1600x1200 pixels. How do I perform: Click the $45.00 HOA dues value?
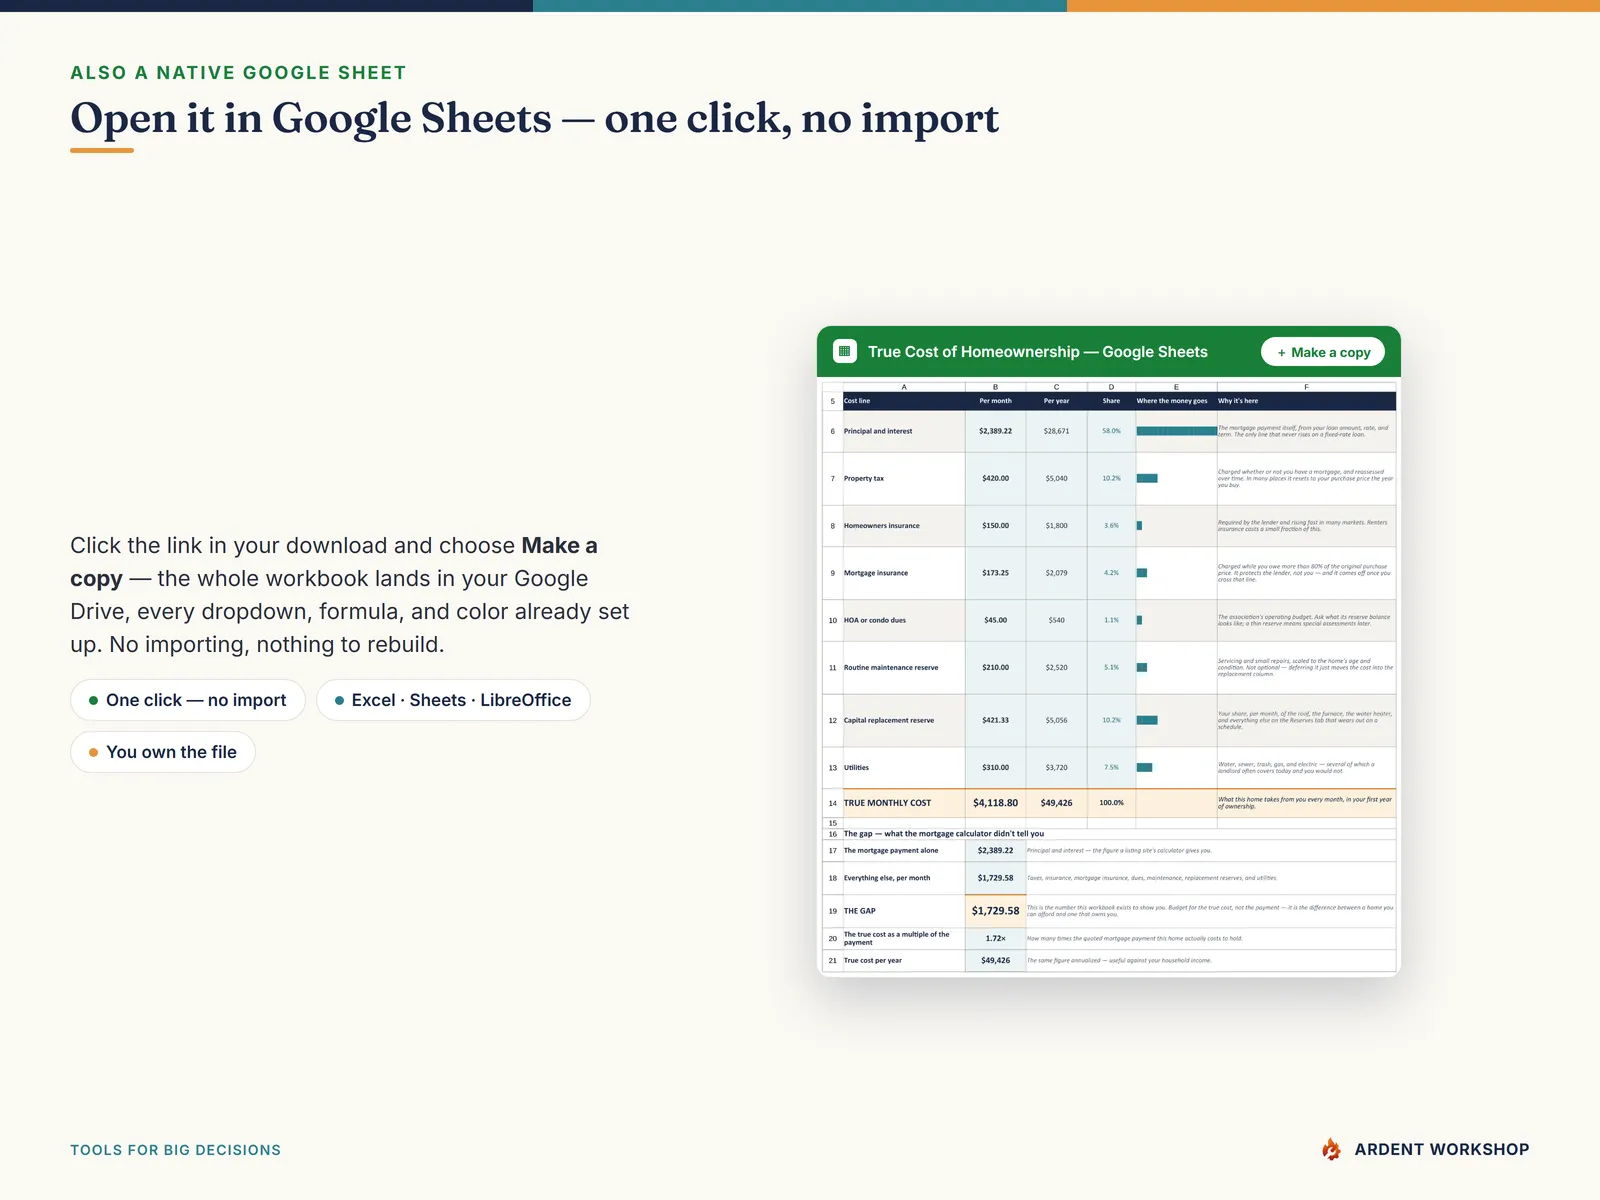click(995, 620)
